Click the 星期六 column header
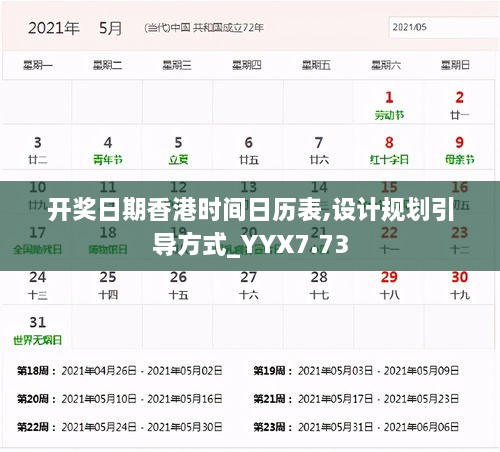Image resolution: width=500 pixels, height=452 pixels. coord(386,65)
